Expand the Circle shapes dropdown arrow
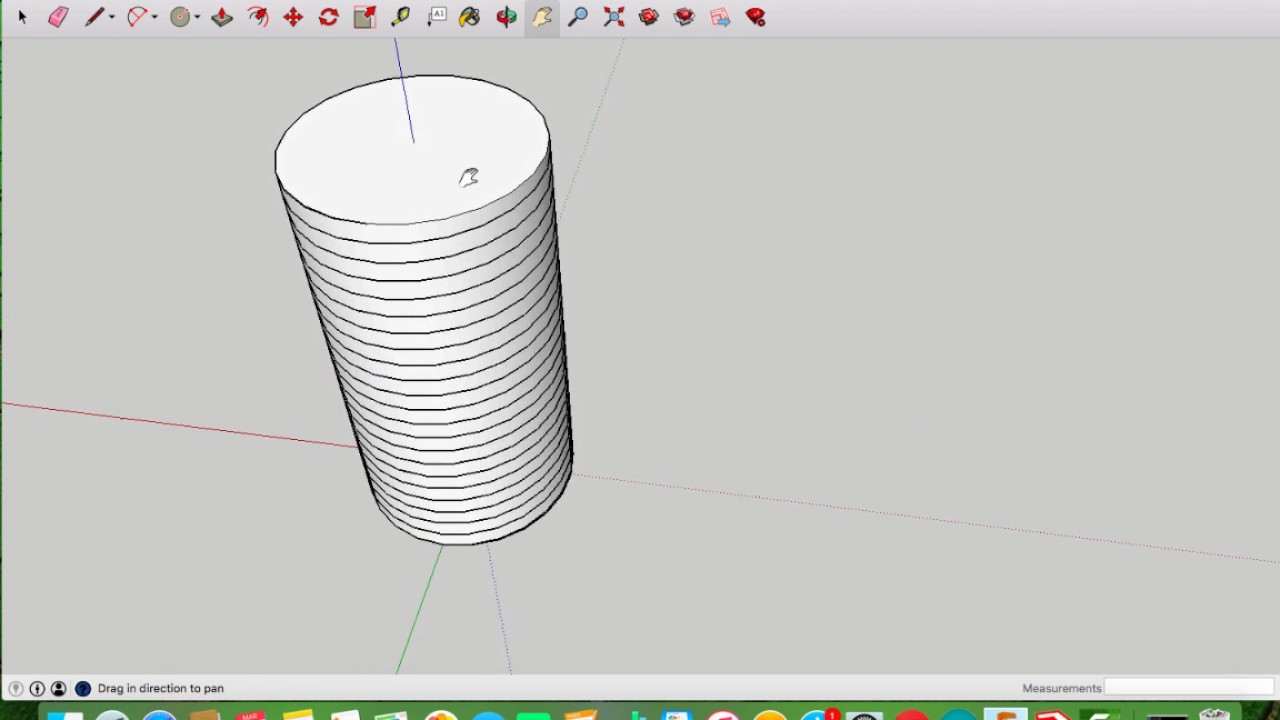The width and height of the screenshot is (1280, 720). coord(197,17)
